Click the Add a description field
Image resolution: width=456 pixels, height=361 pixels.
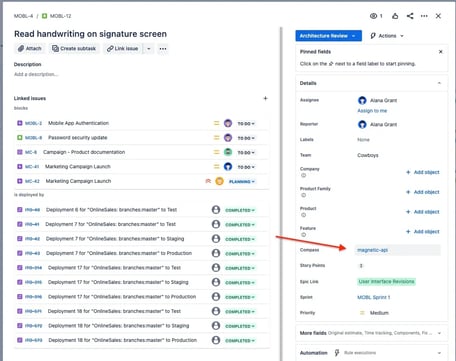point(36,74)
